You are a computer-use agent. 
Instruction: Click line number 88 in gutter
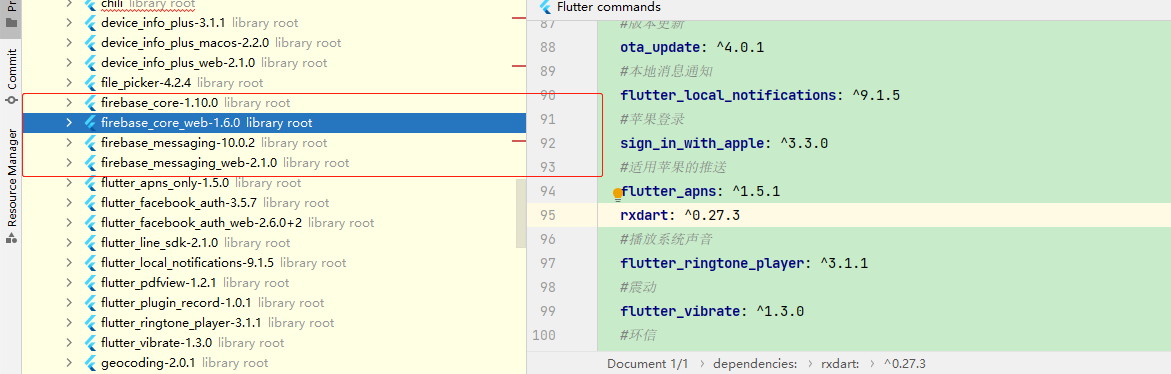coord(547,48)
